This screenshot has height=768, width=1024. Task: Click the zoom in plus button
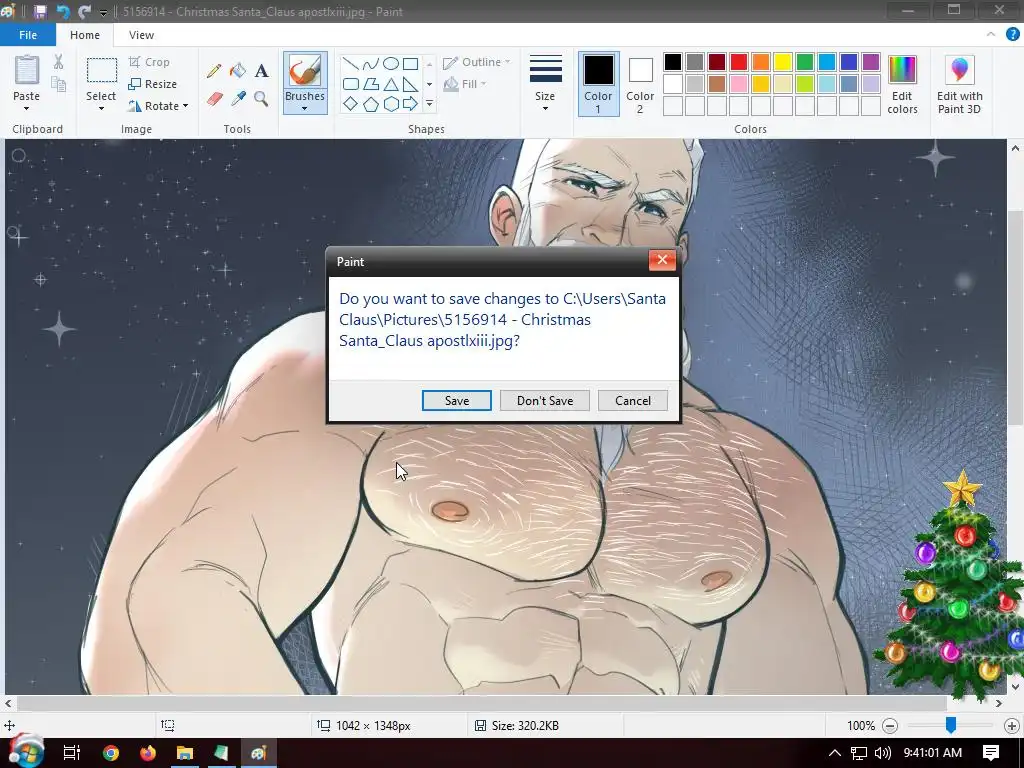pos(1012,726)
